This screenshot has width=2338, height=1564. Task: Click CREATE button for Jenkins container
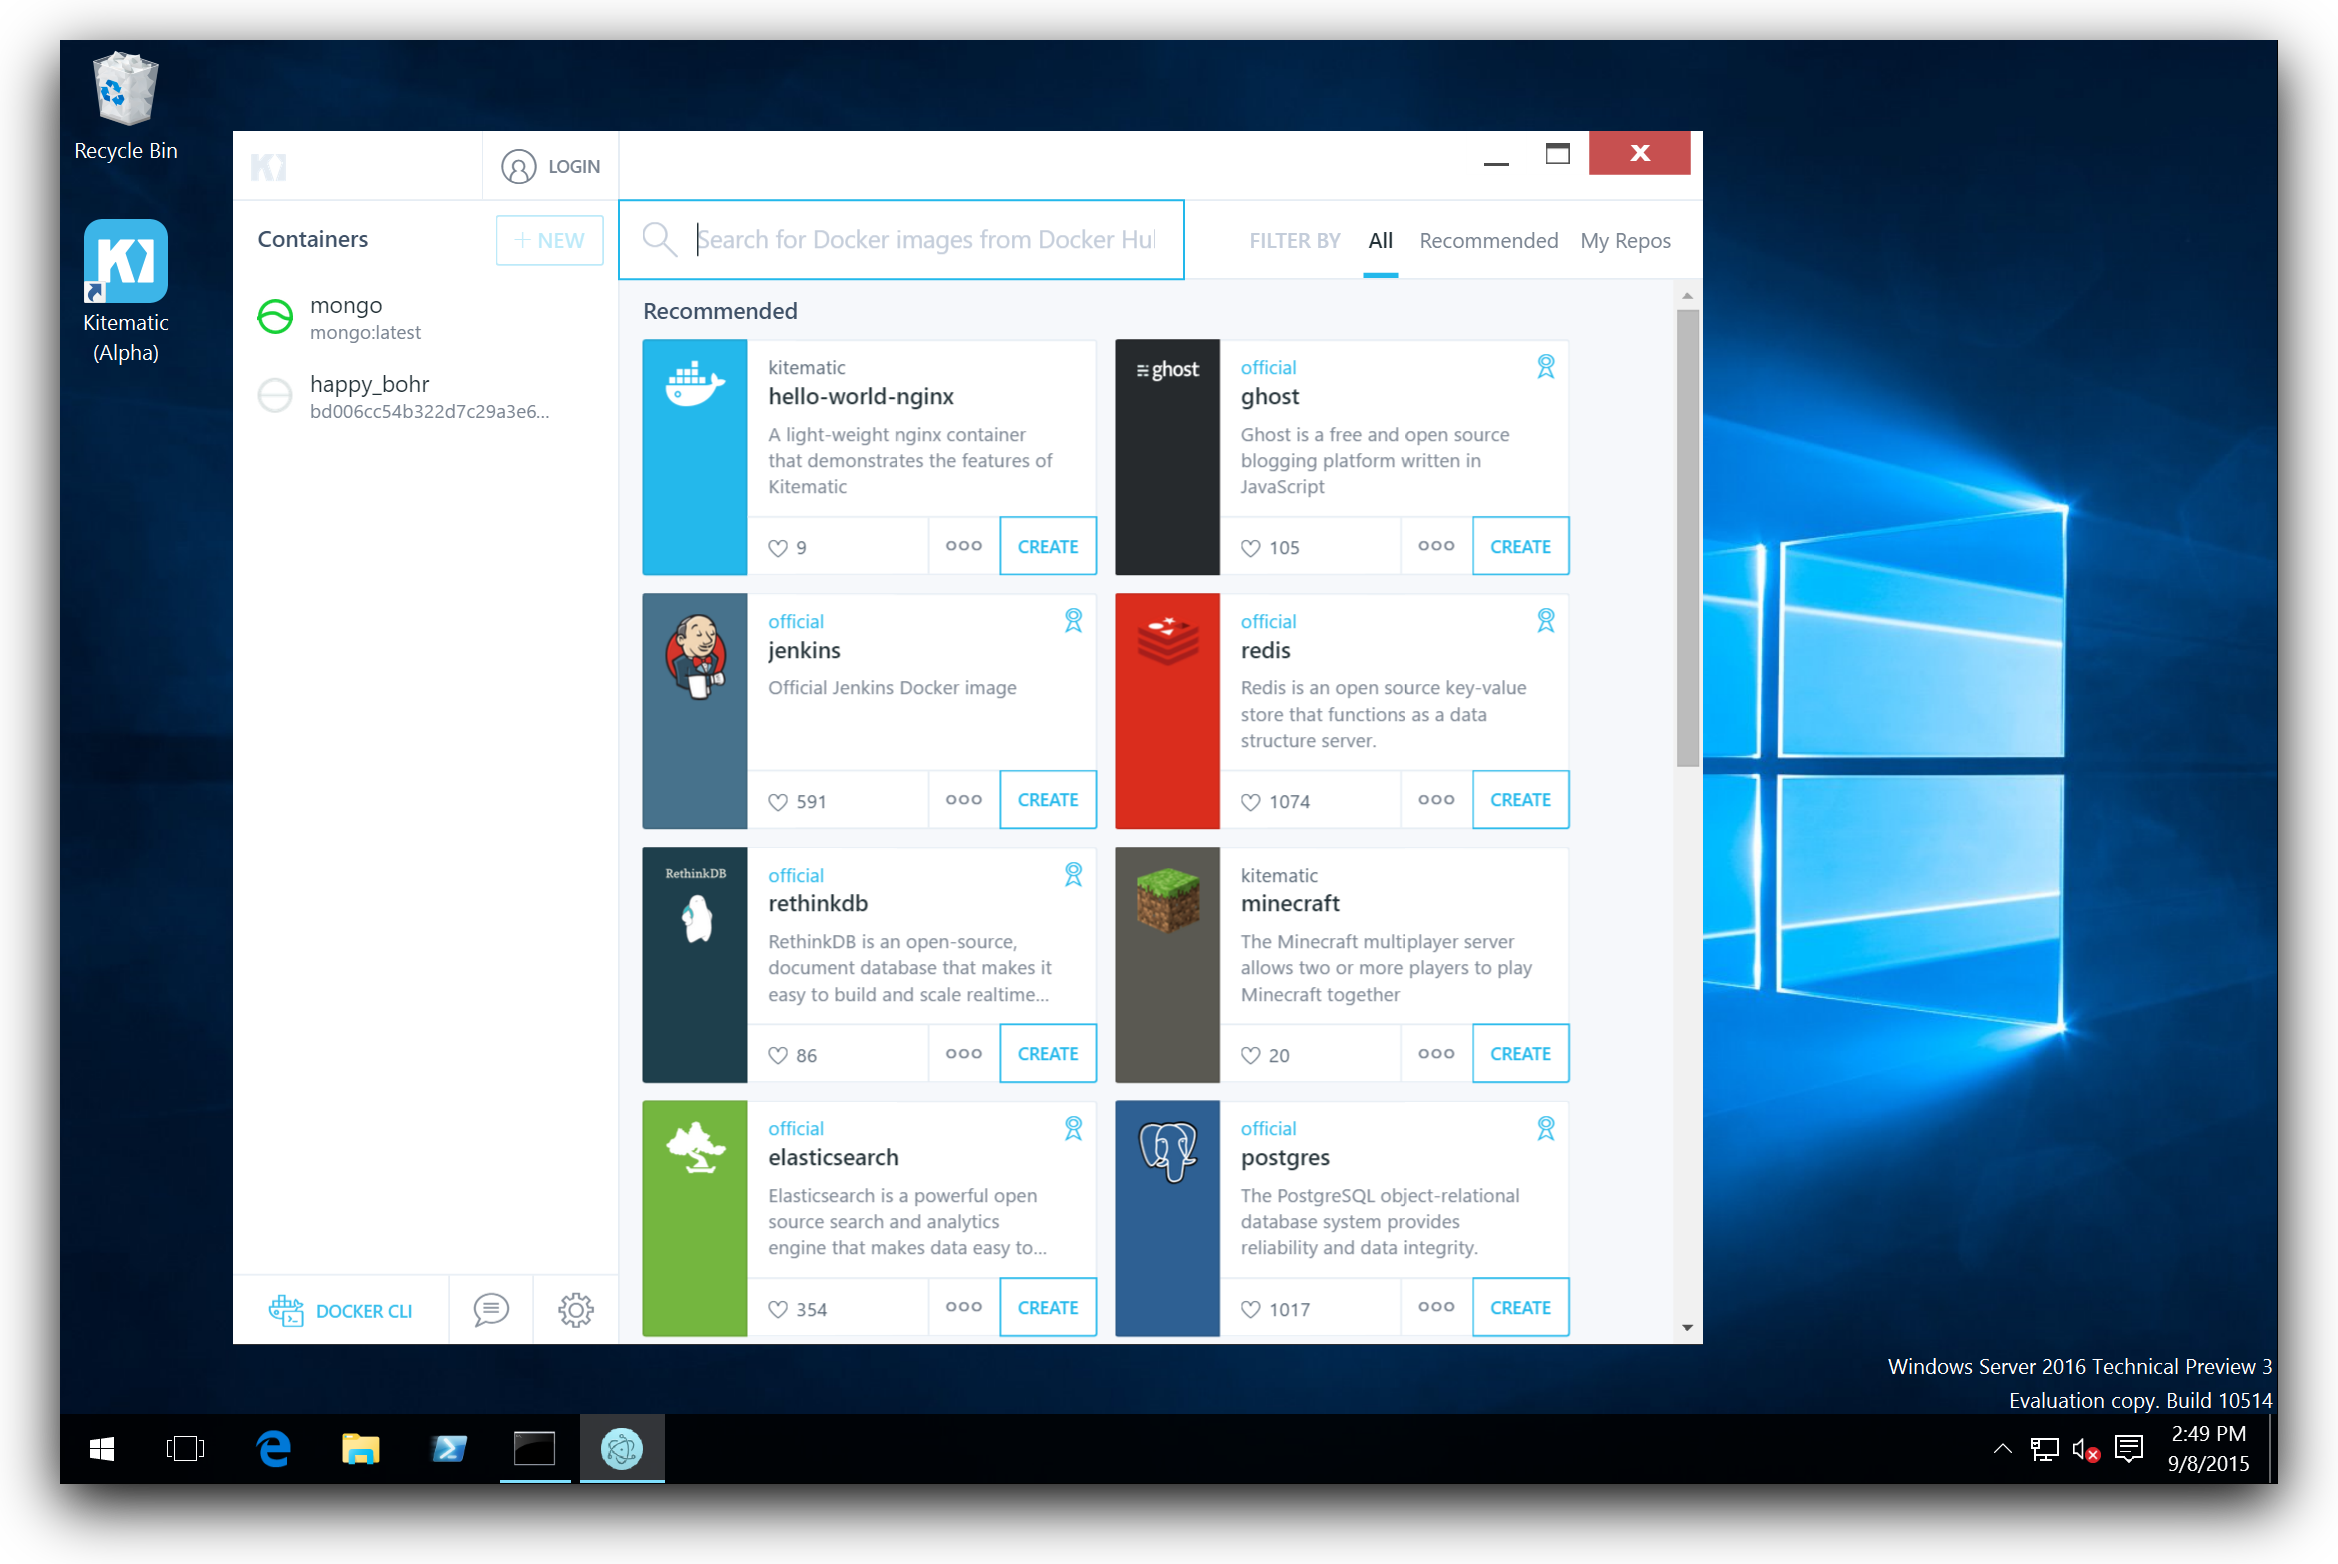point(1049,799)
